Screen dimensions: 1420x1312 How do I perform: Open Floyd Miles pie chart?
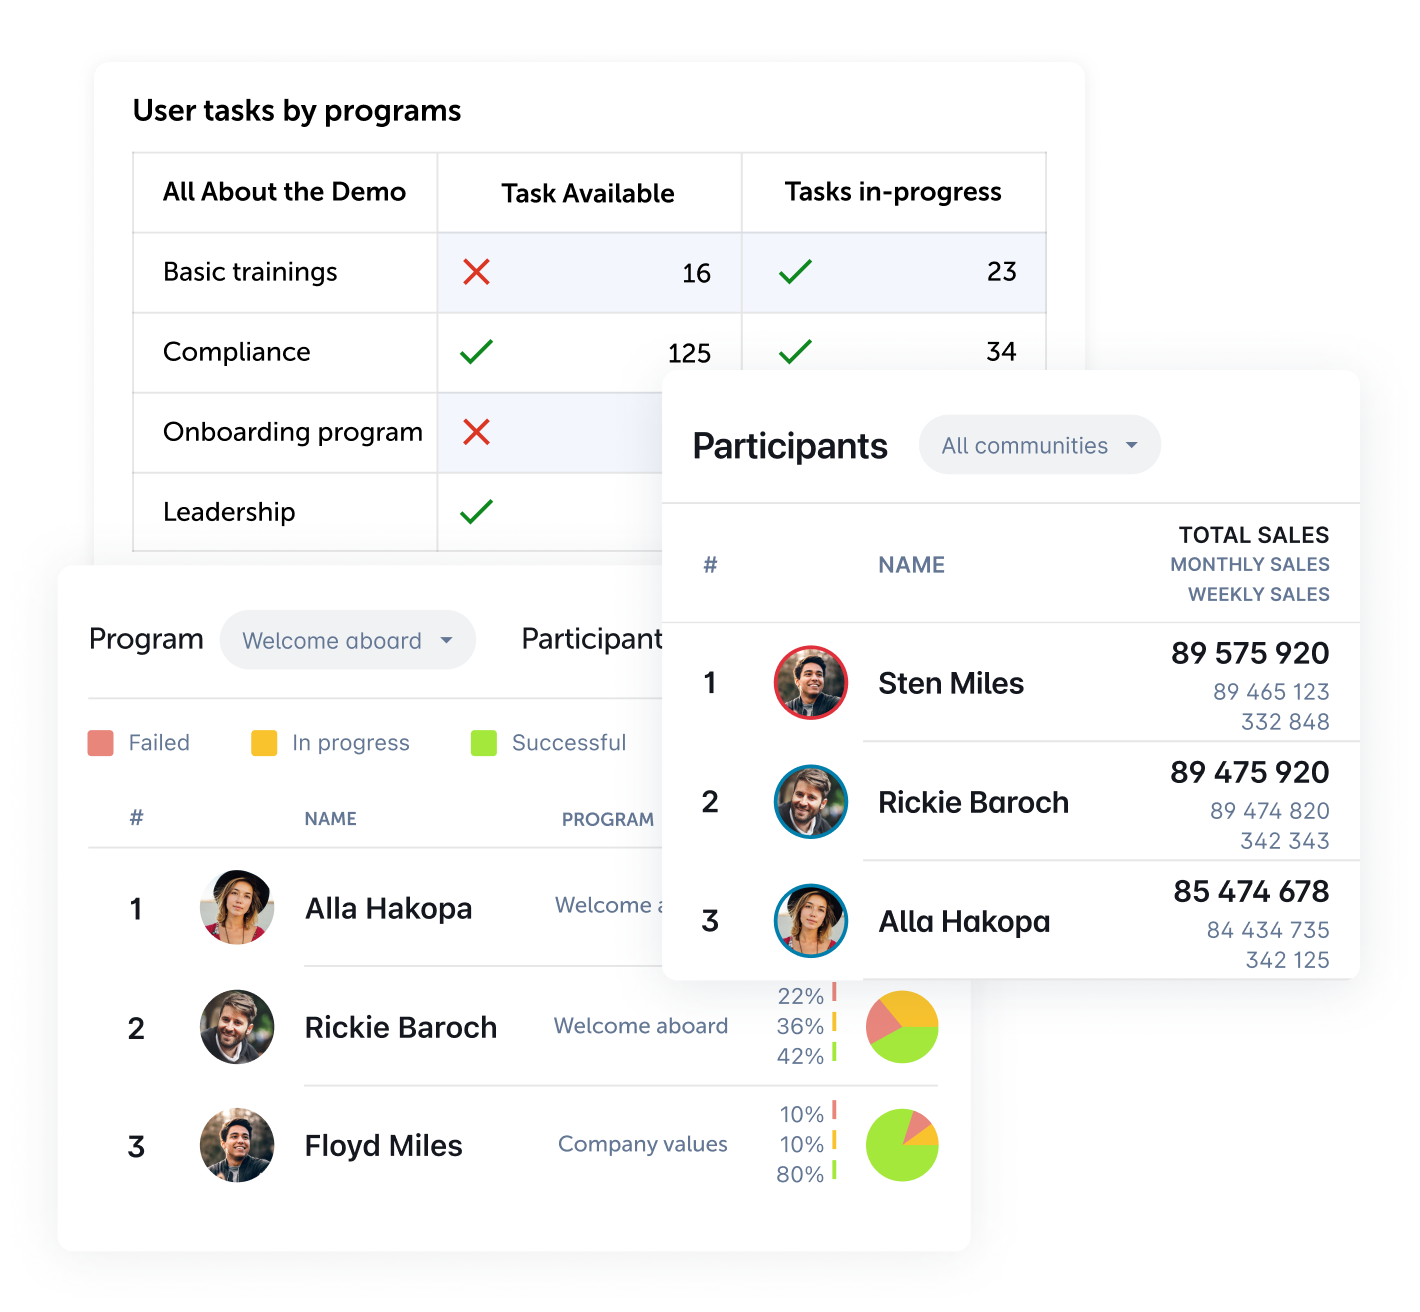tap(902, 1145)
